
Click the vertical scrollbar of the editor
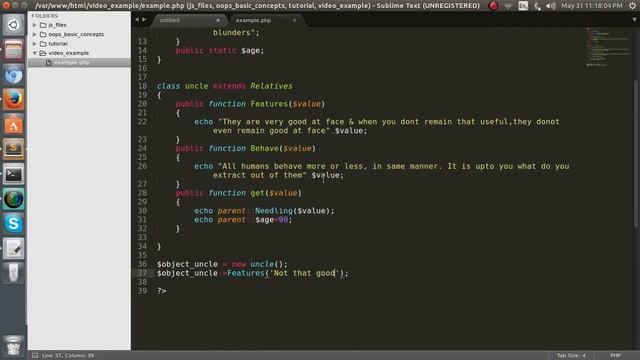click(636, 153)
